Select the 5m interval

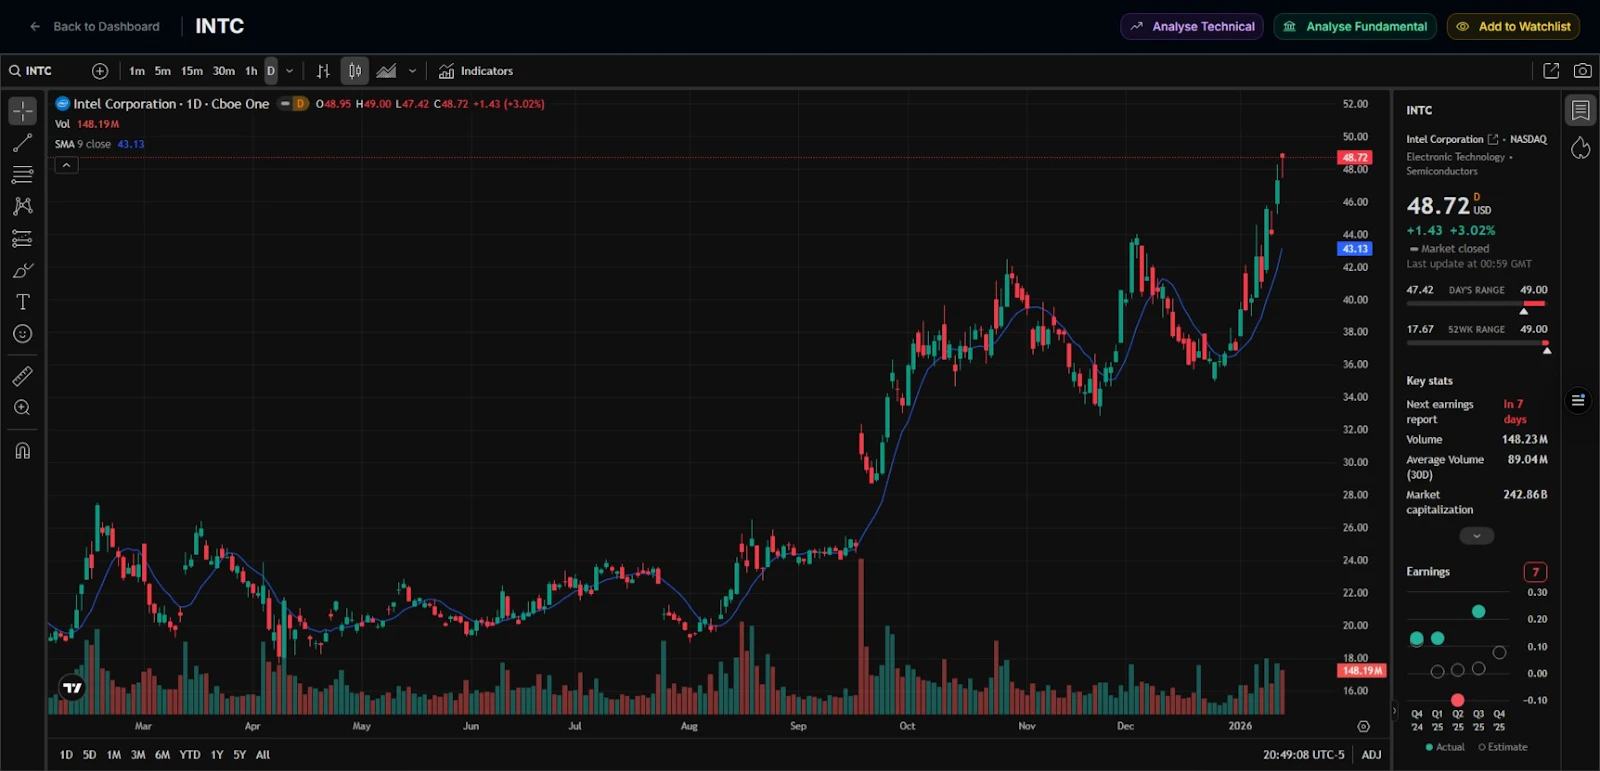(x=163, y=71)
